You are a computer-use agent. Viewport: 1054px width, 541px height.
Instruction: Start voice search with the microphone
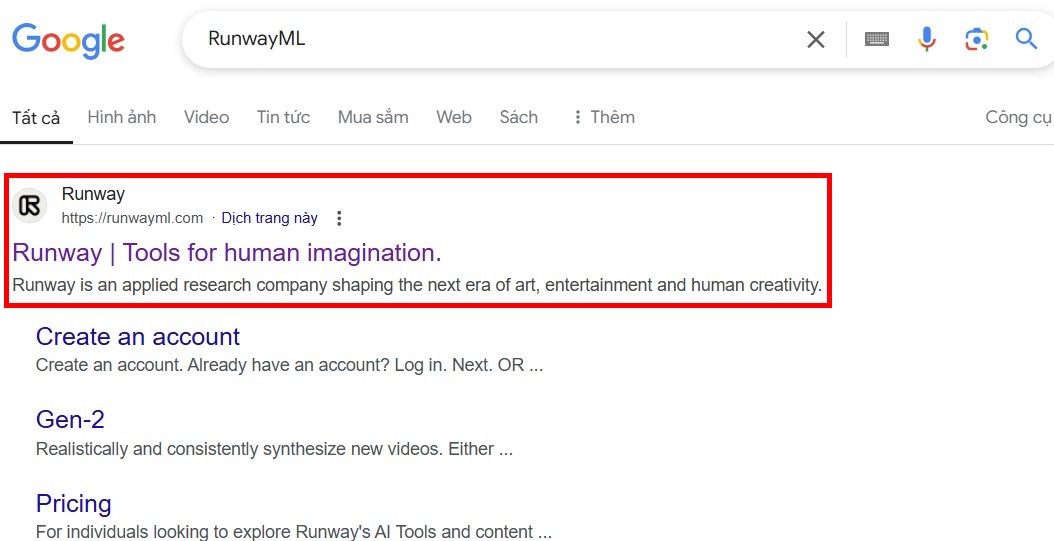tap(927, 39)
